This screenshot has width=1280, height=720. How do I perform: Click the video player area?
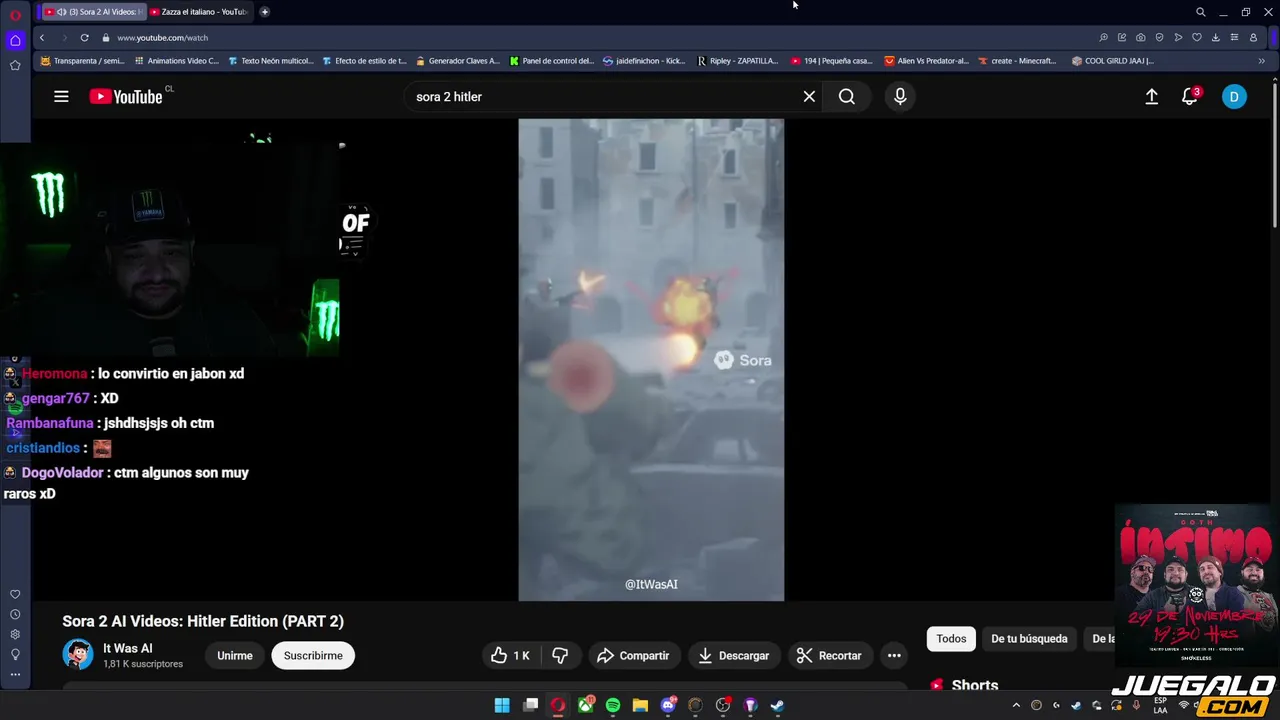[651, 360]
